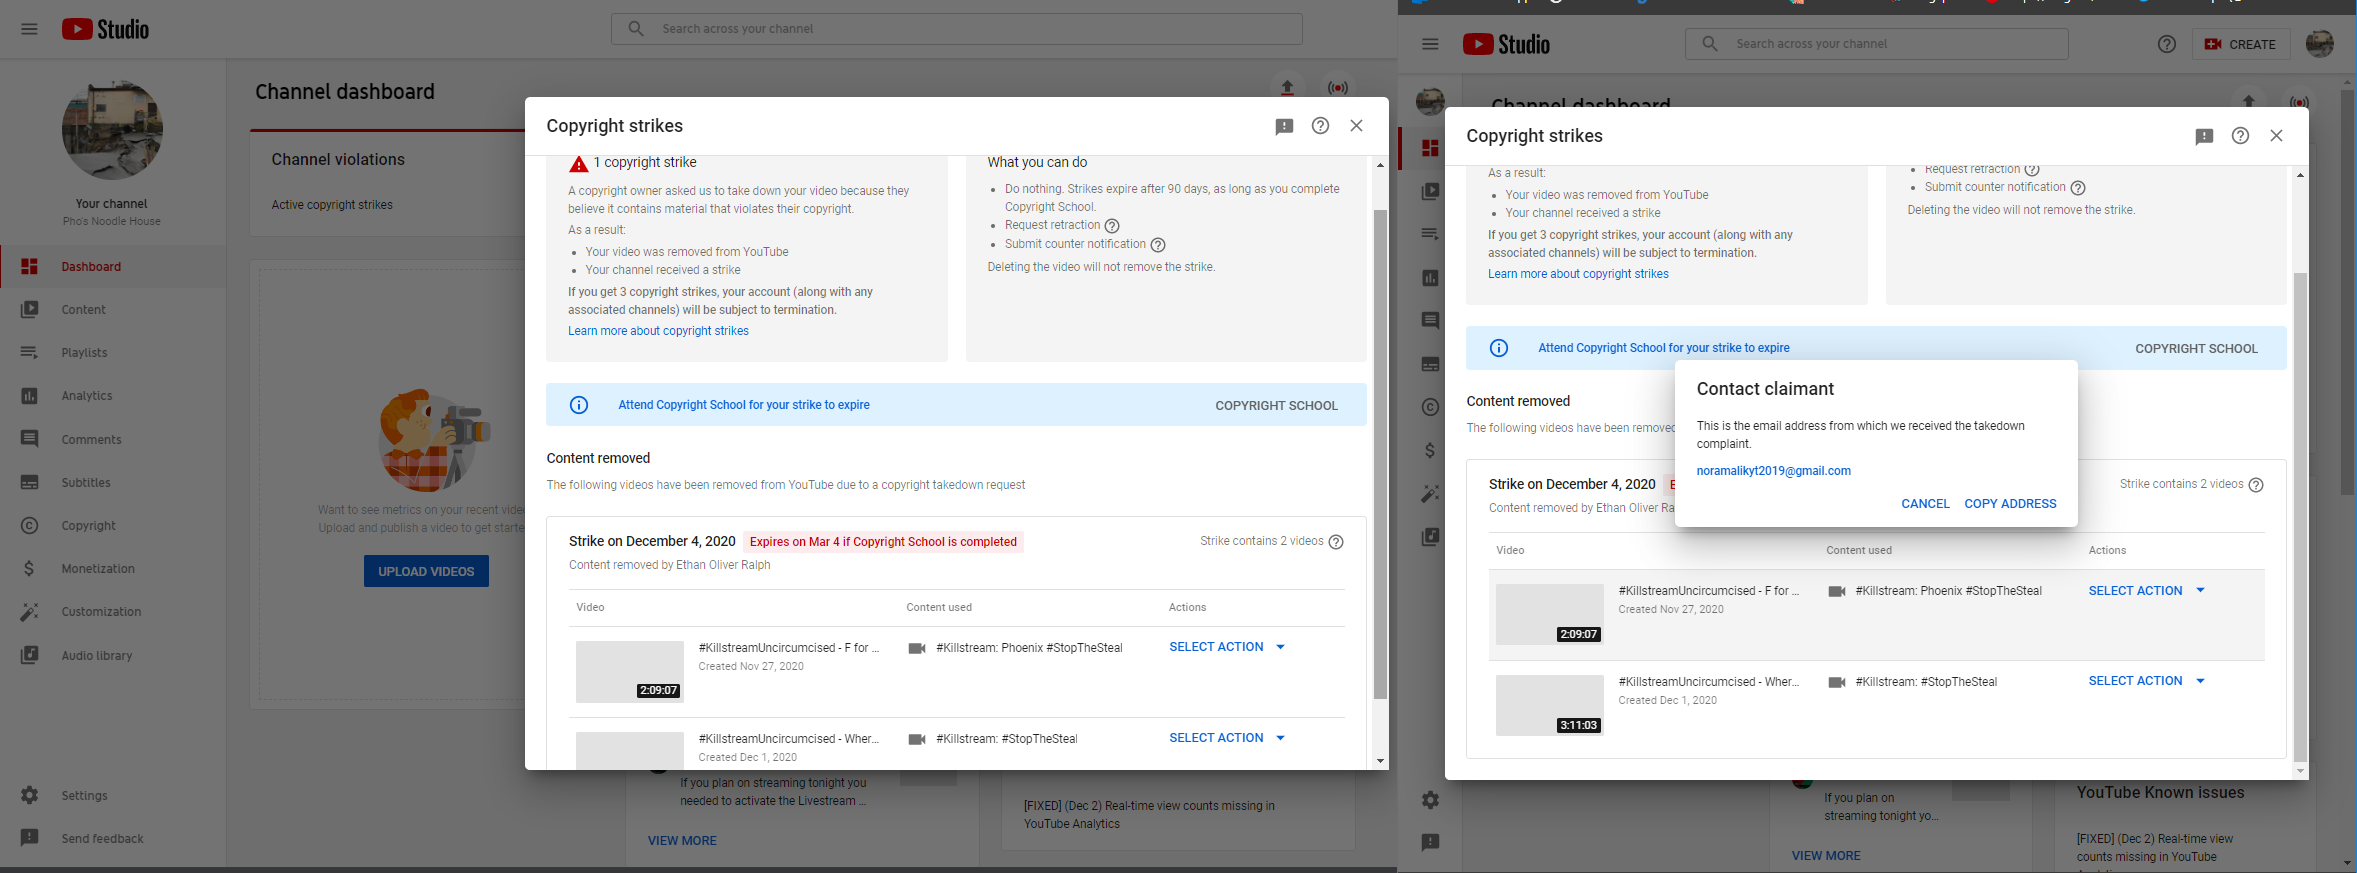The width and height of the screenshot is (2357, 873).
Task: Click Send feedback icon in right collapsed sidebar
Action: coord(1430,842)
